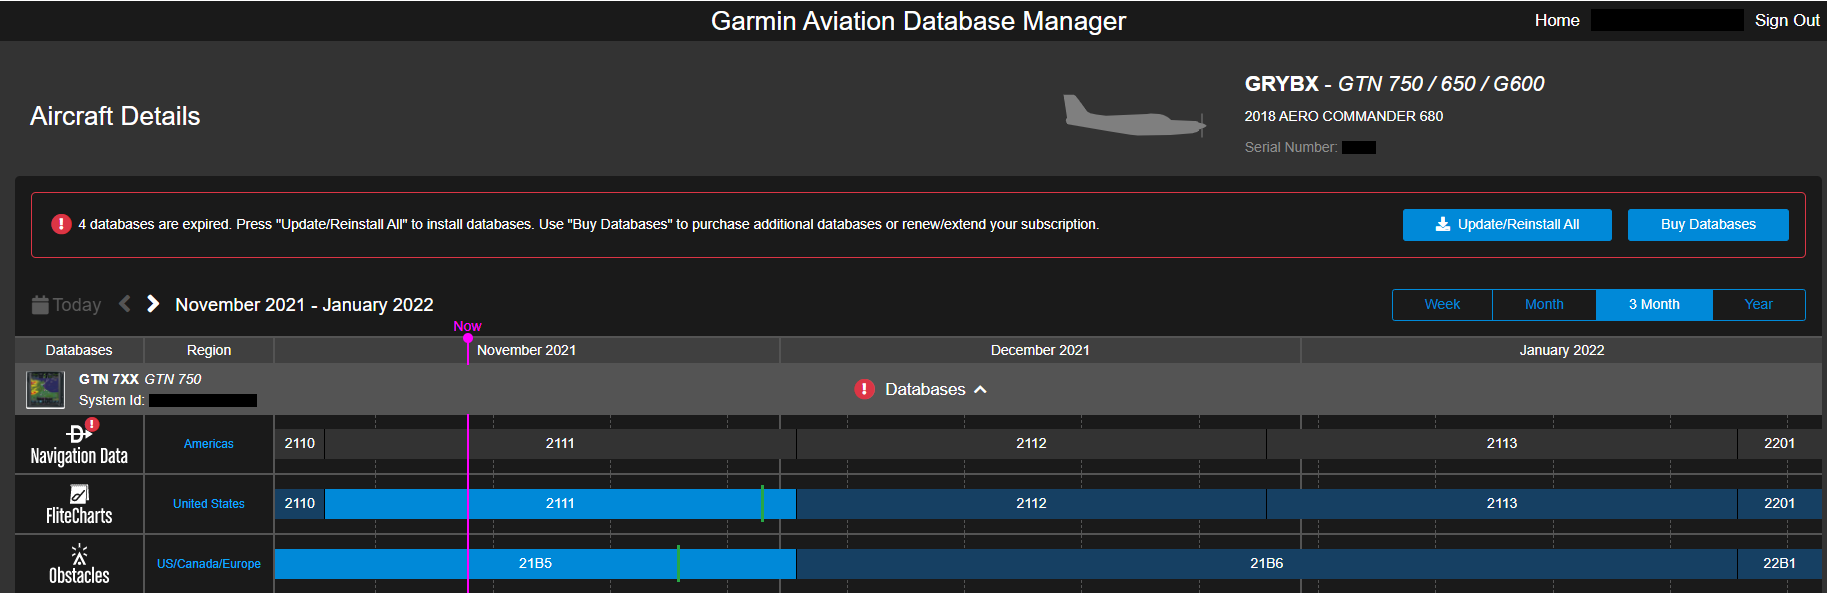Click the red alert icon in warning banner
The height and width of the screenshot is (593, 1827).
click(61, 224)
